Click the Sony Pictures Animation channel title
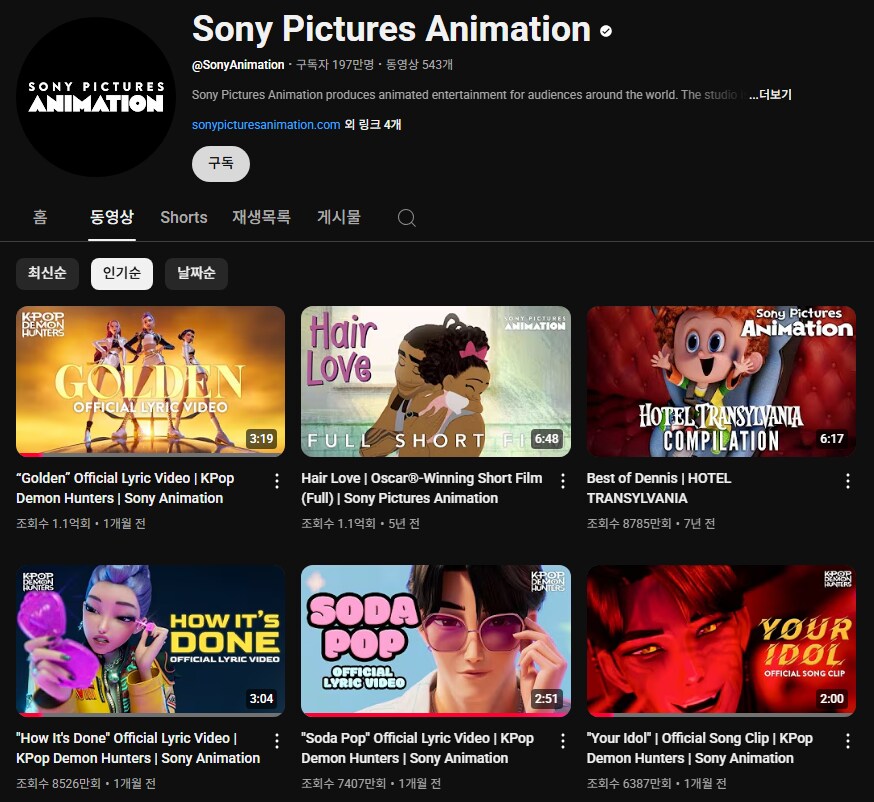Viewport: 874px width, 802px height. tap(391, 29)
